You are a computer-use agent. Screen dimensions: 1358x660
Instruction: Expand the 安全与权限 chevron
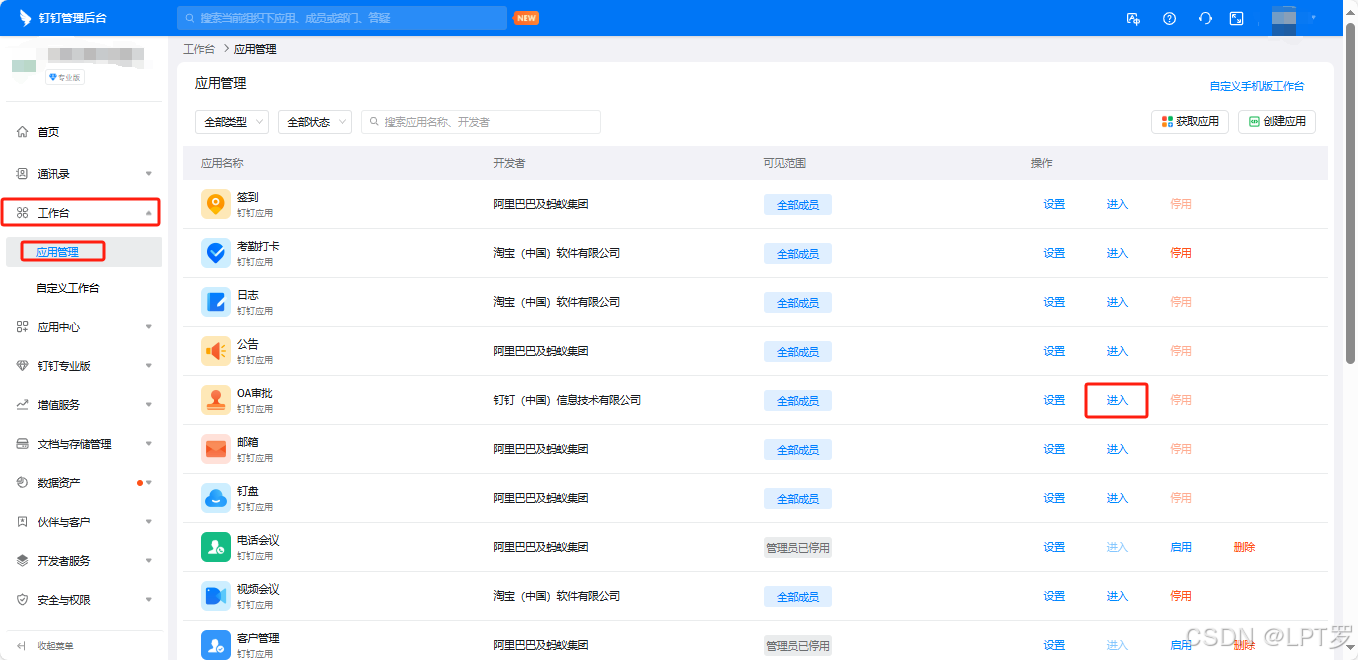pyautogui.click(x=149, y=600)
